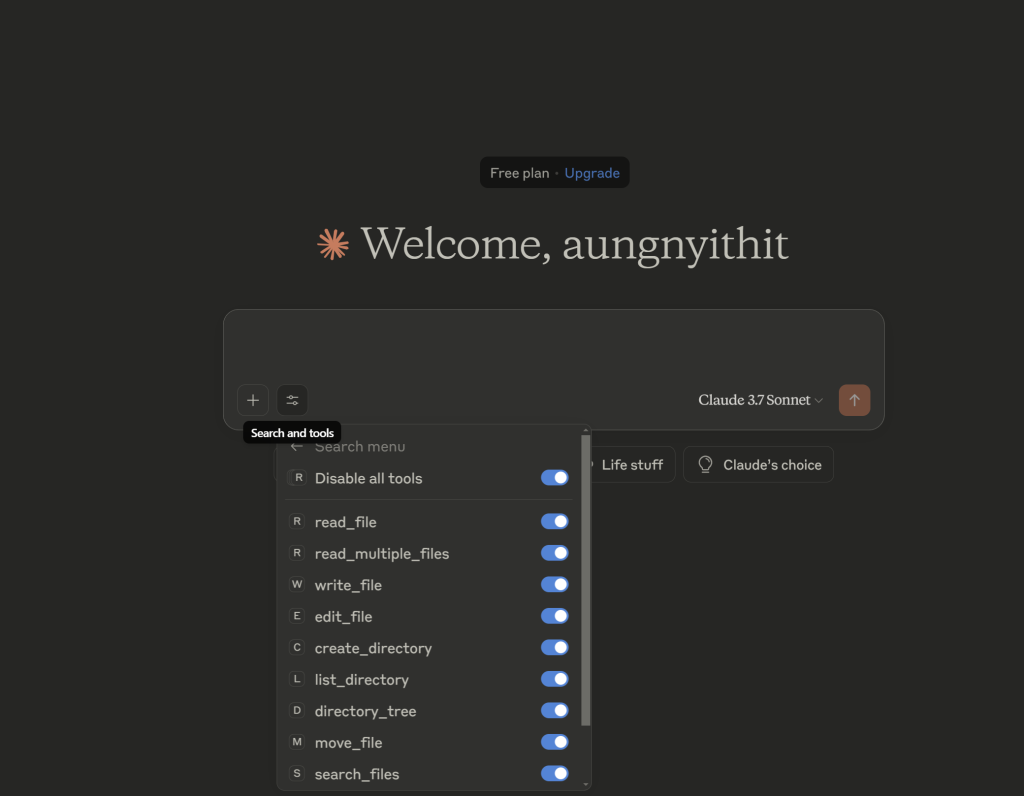This screenshot has width=1024, height=796.
Task: Click the edit_file label
Action: coord(344,616)
